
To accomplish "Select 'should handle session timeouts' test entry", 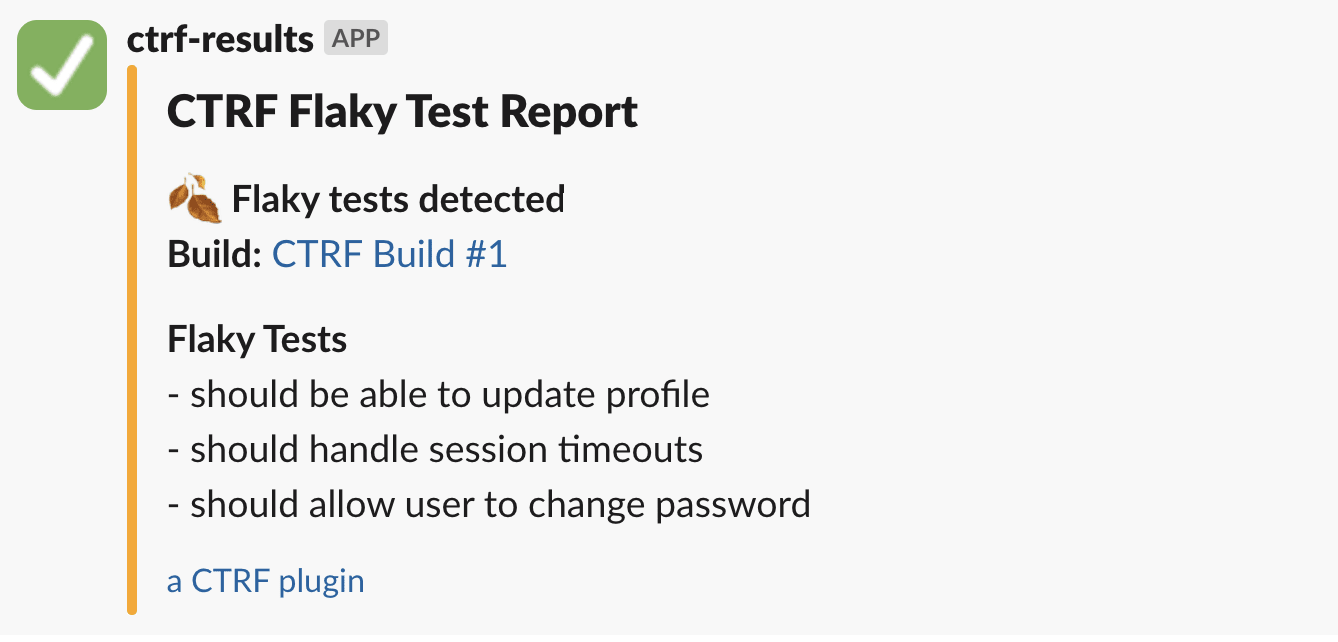I will tap(446, 450).
